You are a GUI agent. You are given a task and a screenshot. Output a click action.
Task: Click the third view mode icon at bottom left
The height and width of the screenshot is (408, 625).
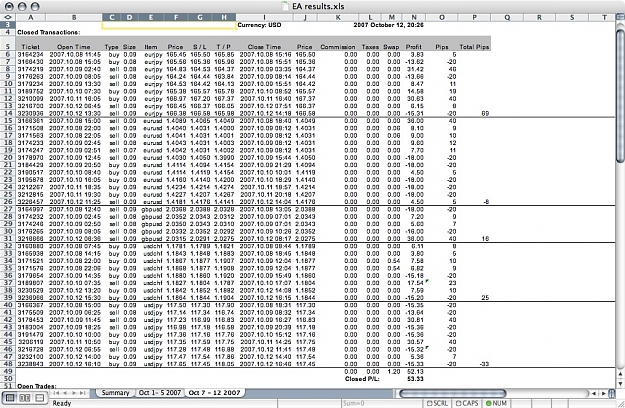click(39, 398)
